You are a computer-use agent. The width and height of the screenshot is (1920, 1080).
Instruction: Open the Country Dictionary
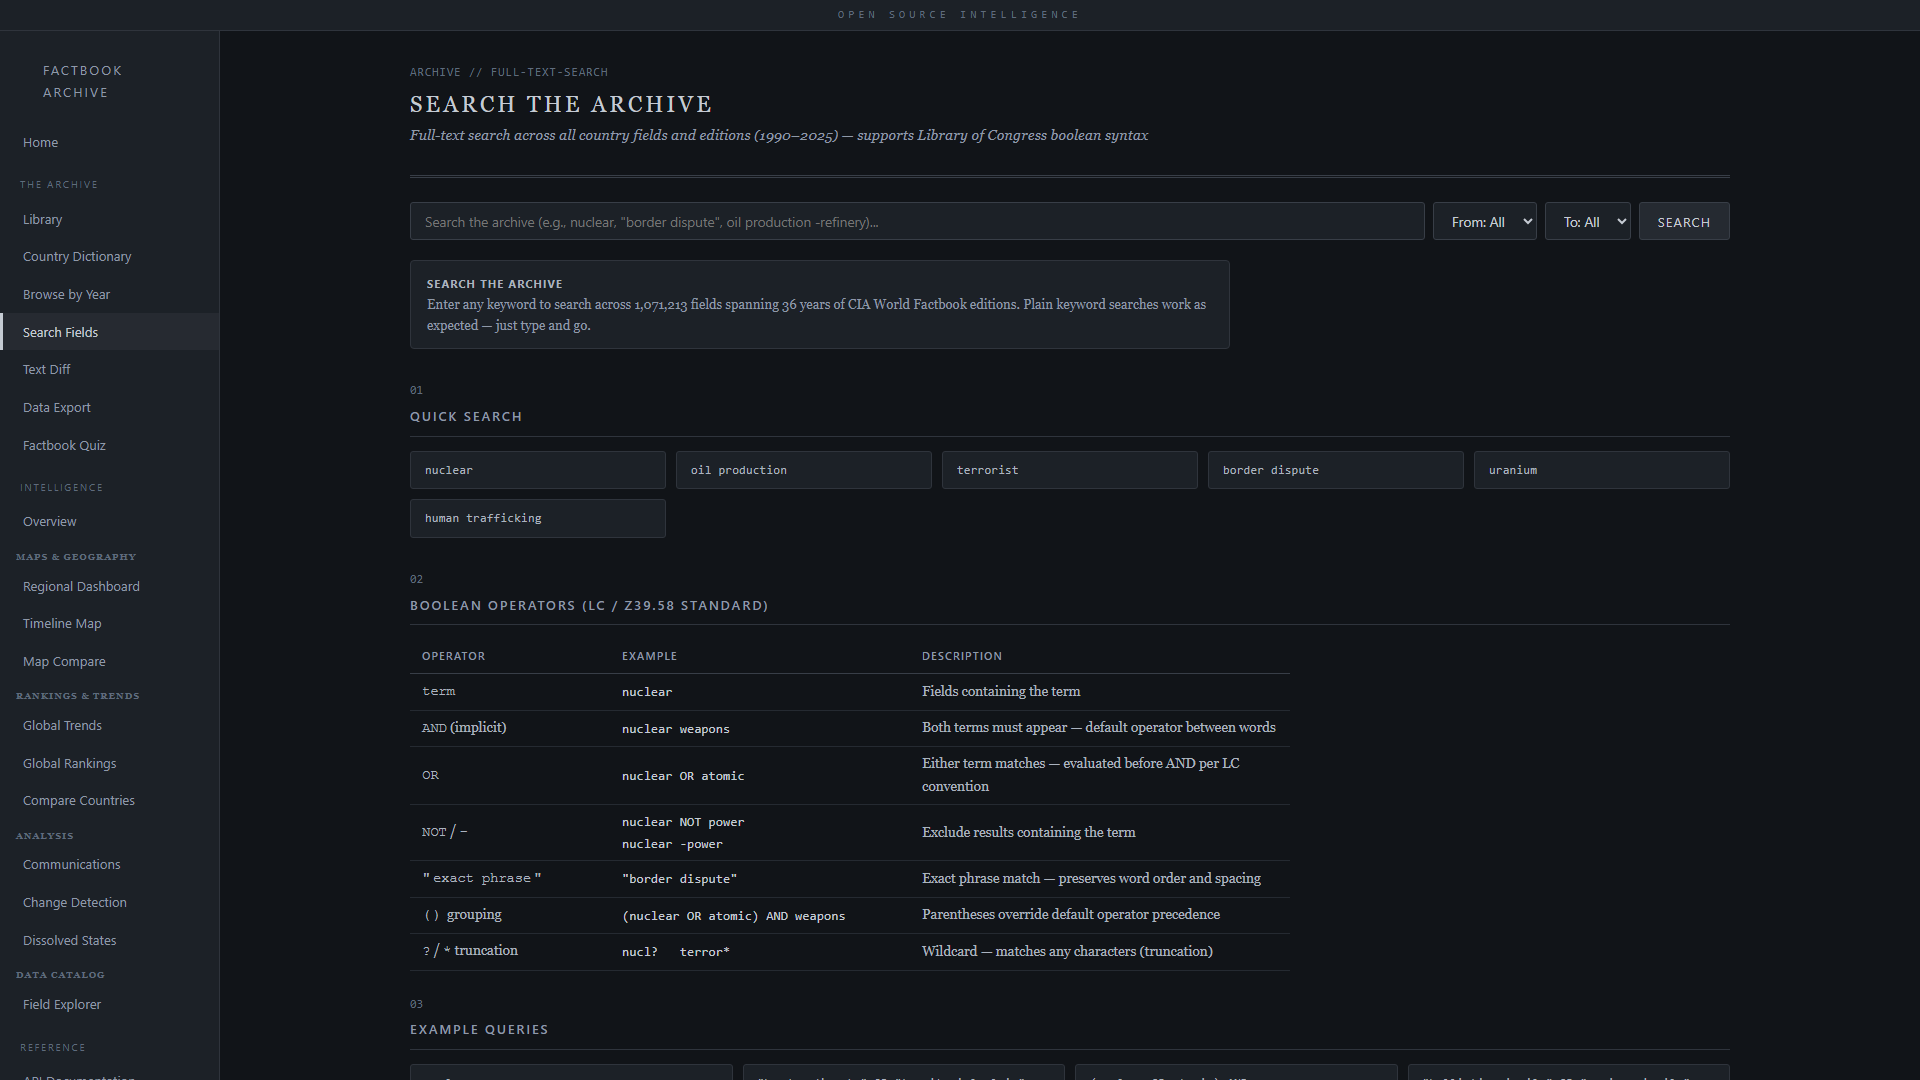coord(77,256)
